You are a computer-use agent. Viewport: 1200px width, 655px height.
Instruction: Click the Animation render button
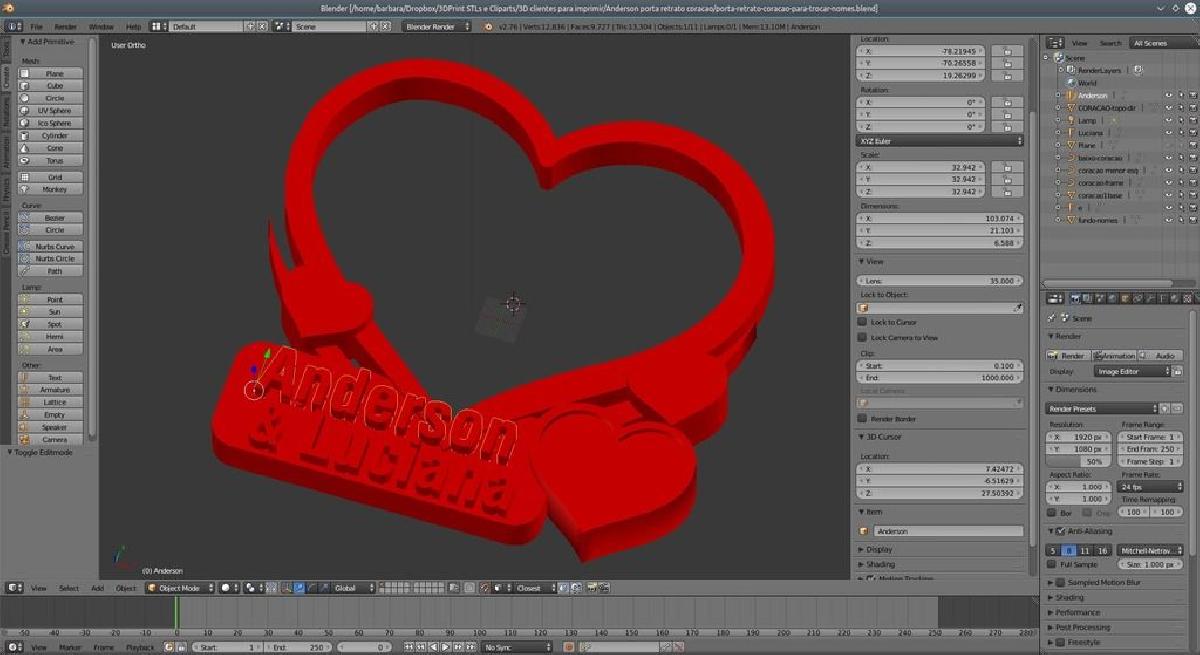1114,355
